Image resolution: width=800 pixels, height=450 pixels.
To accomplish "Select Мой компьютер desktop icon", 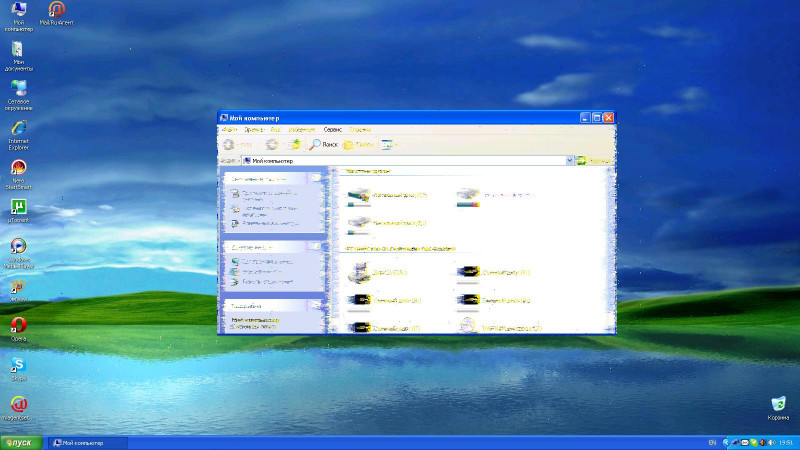I will [x=19, y=16].
